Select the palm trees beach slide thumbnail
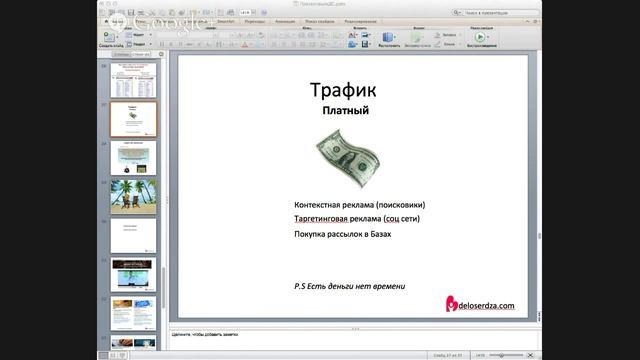The height and width of the screenshot is (360, 640). tap(133, 197)
